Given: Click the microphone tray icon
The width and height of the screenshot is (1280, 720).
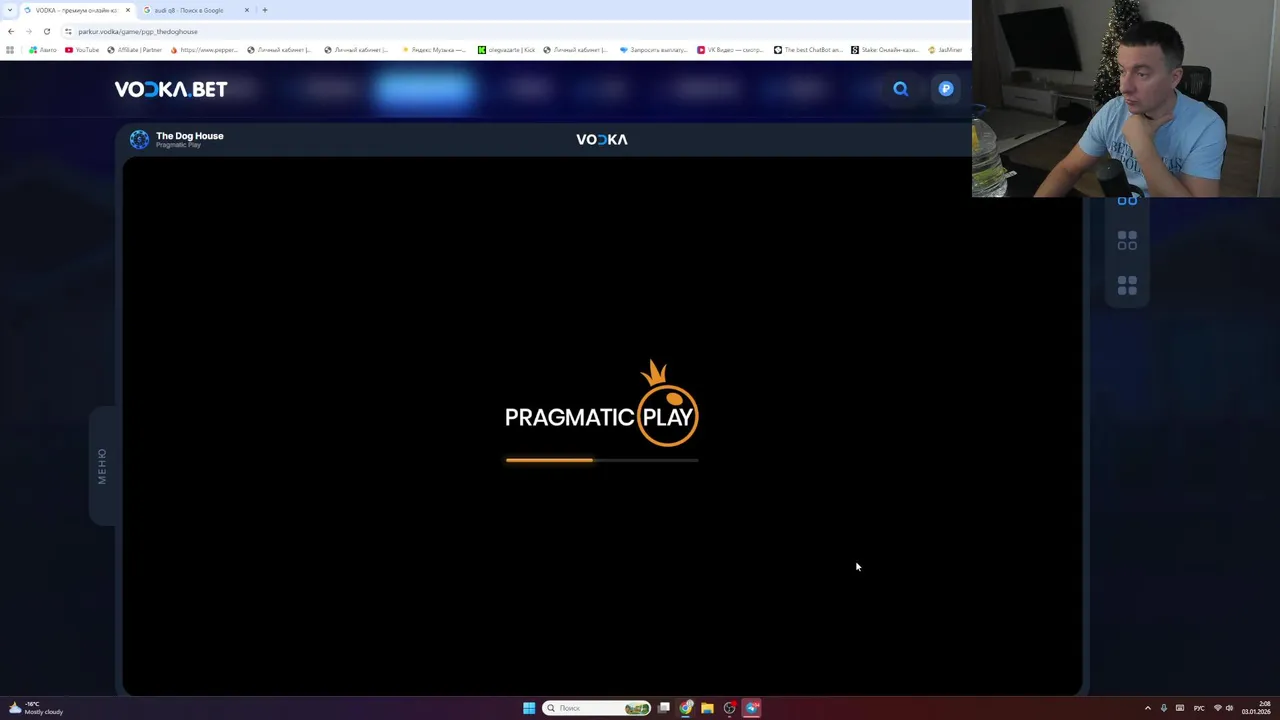Looking at the screenshot, I should tap(1163, 708).
